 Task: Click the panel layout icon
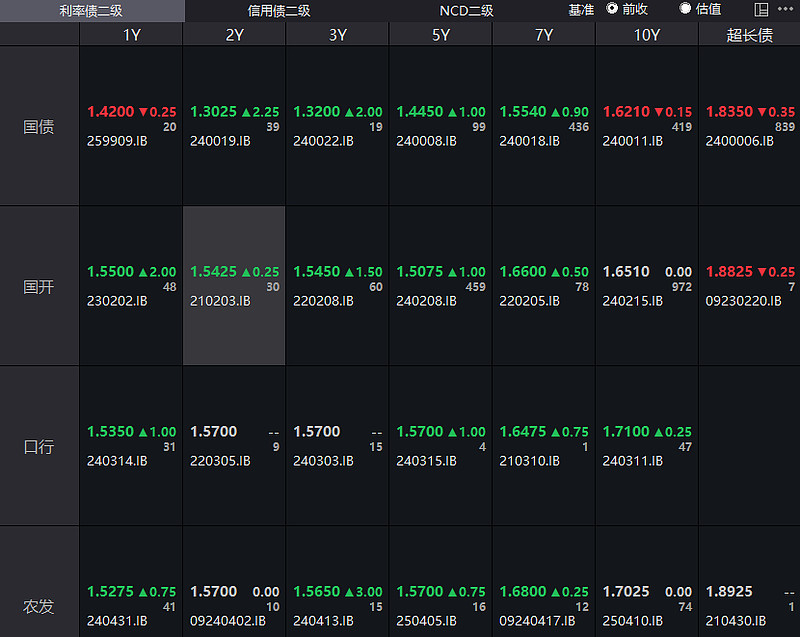point(762,10)
